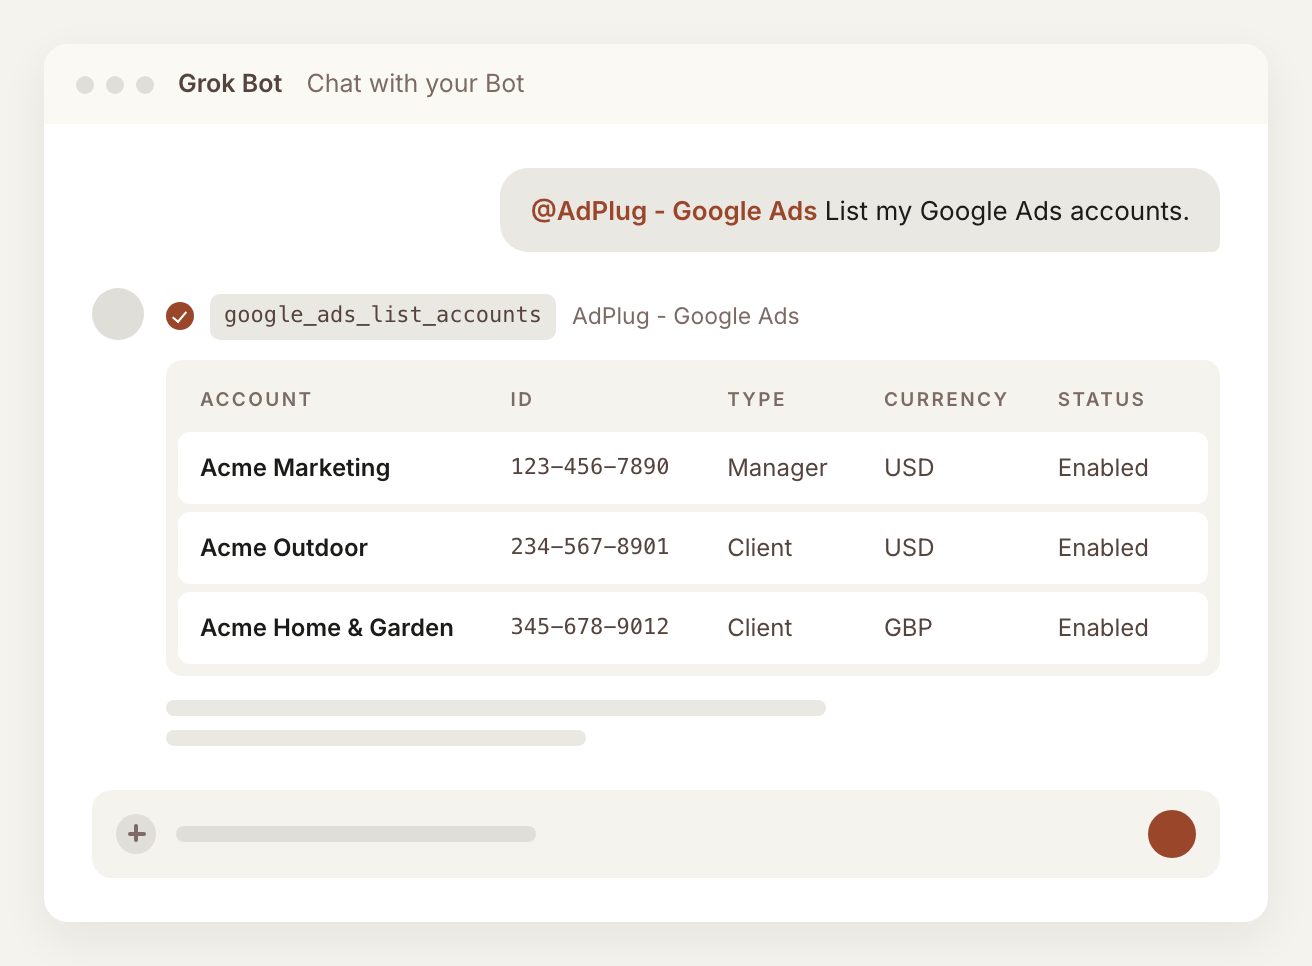The height and width of the screenshot is (966, 1312).
Task: Select the Acme Outdoor account name
Action: 284,548
